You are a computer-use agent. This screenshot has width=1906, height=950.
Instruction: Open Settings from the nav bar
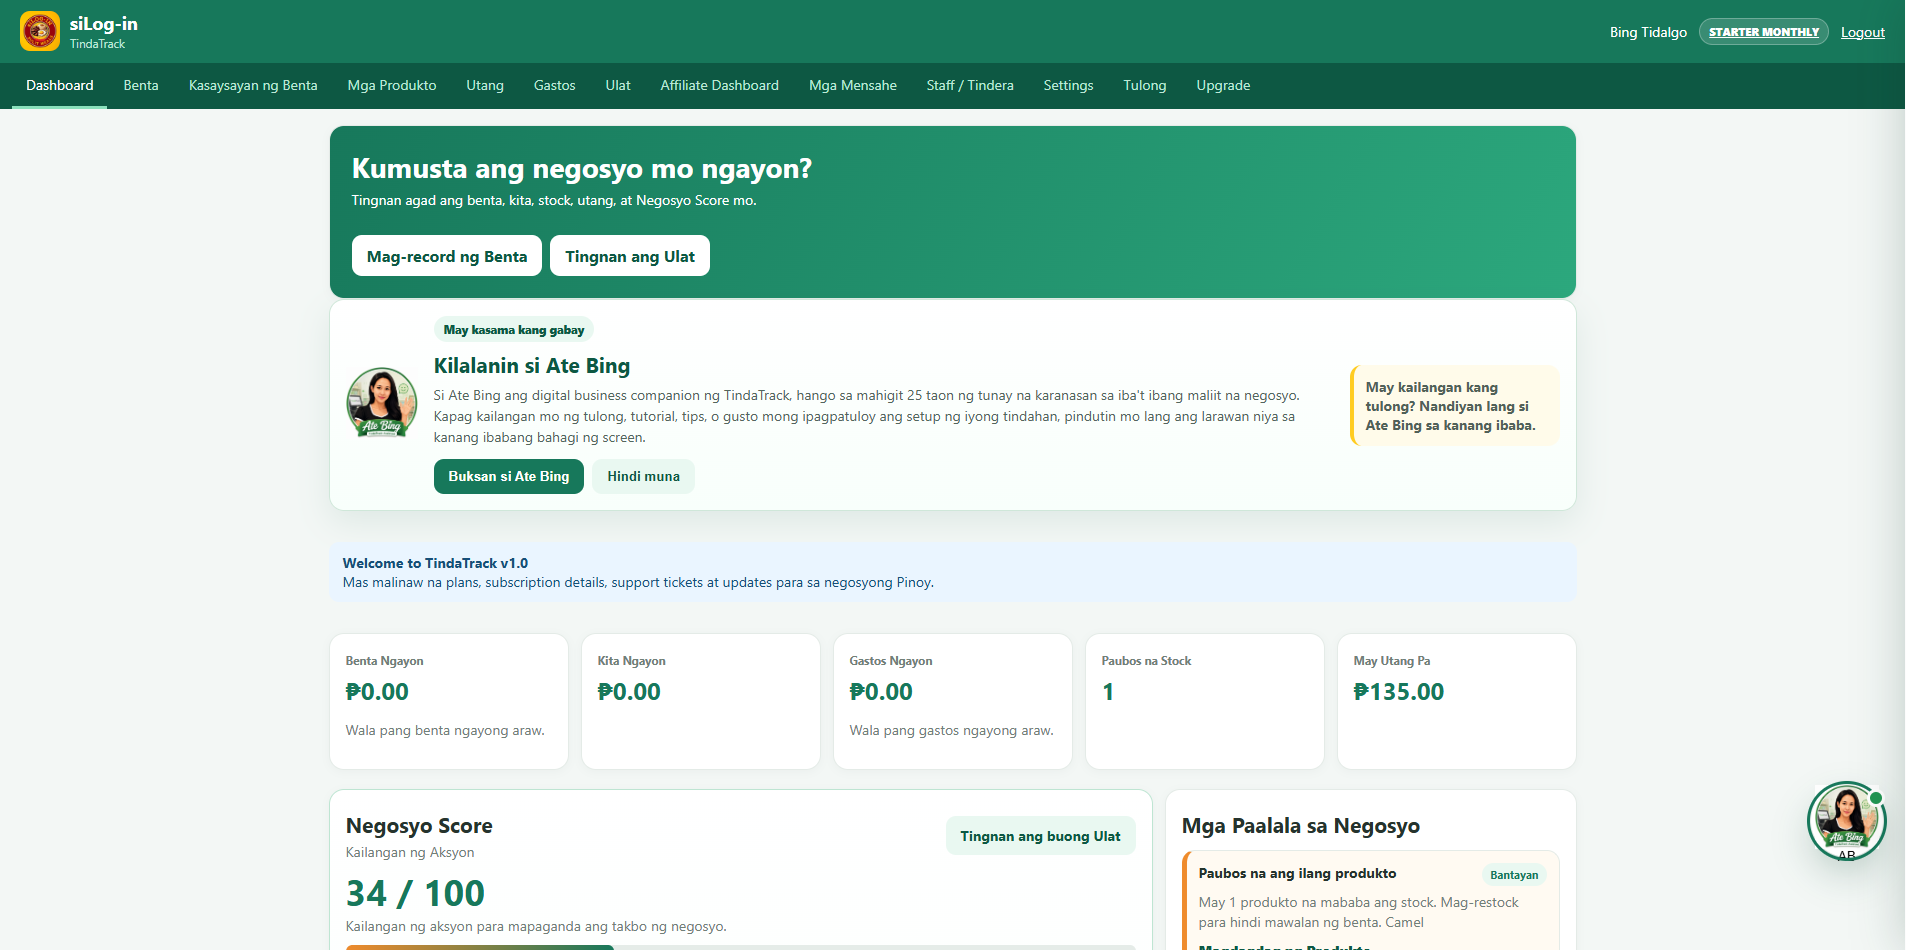pos(1069,86)
